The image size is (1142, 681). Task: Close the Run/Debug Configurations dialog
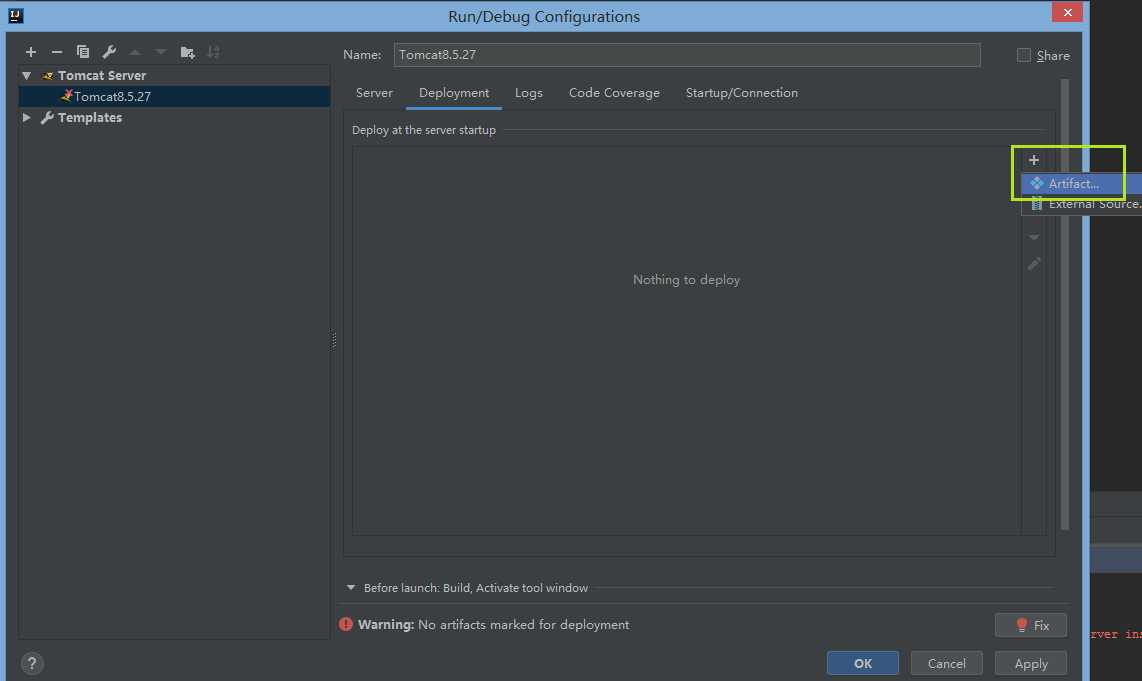(x=1067, y=12)
